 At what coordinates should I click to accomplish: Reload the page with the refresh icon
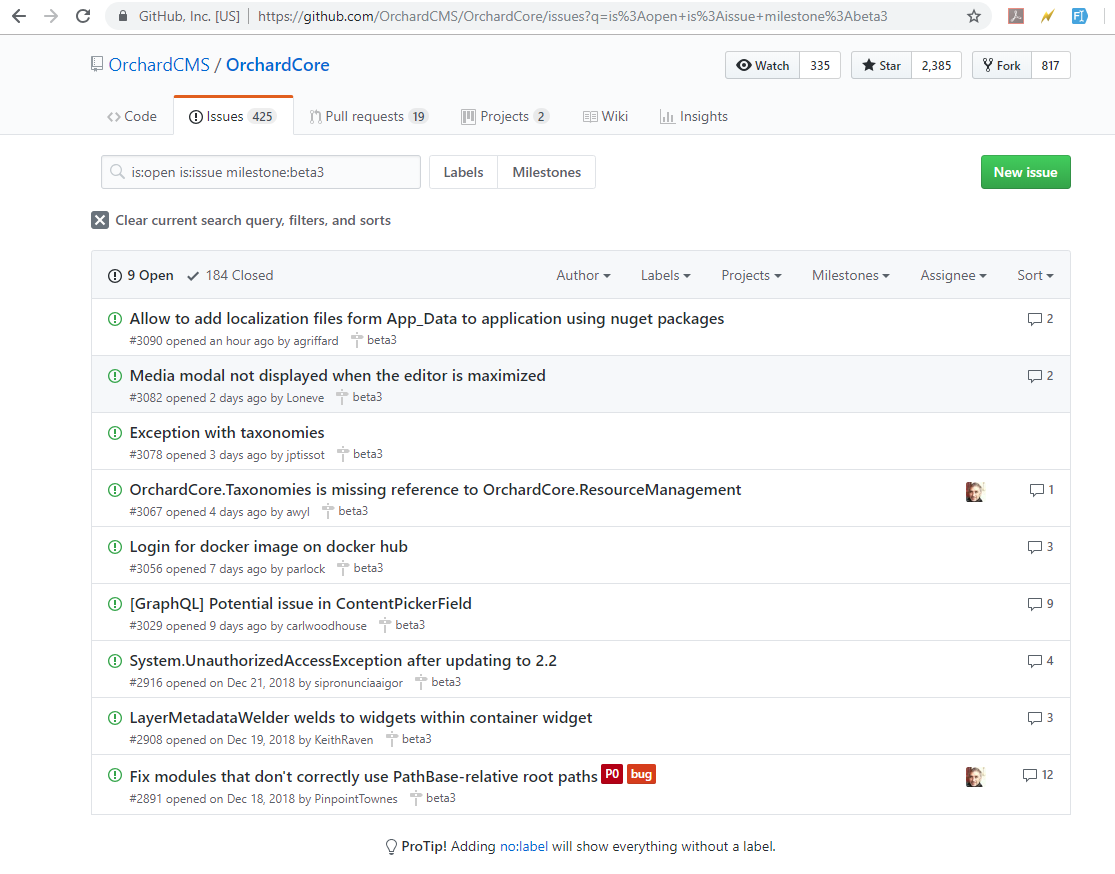(83, 16)
